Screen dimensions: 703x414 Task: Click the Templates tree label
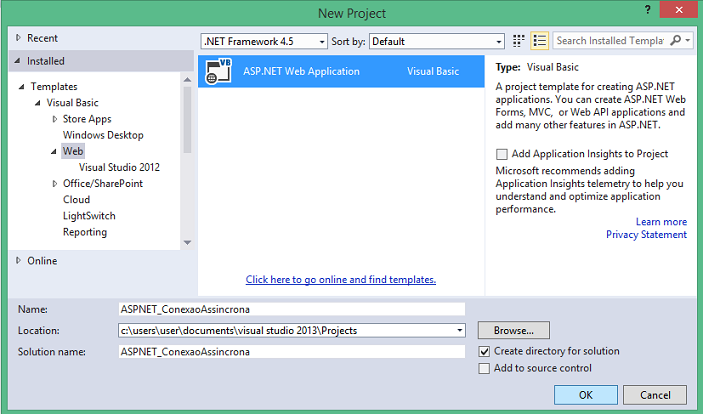tap(54, 87)
